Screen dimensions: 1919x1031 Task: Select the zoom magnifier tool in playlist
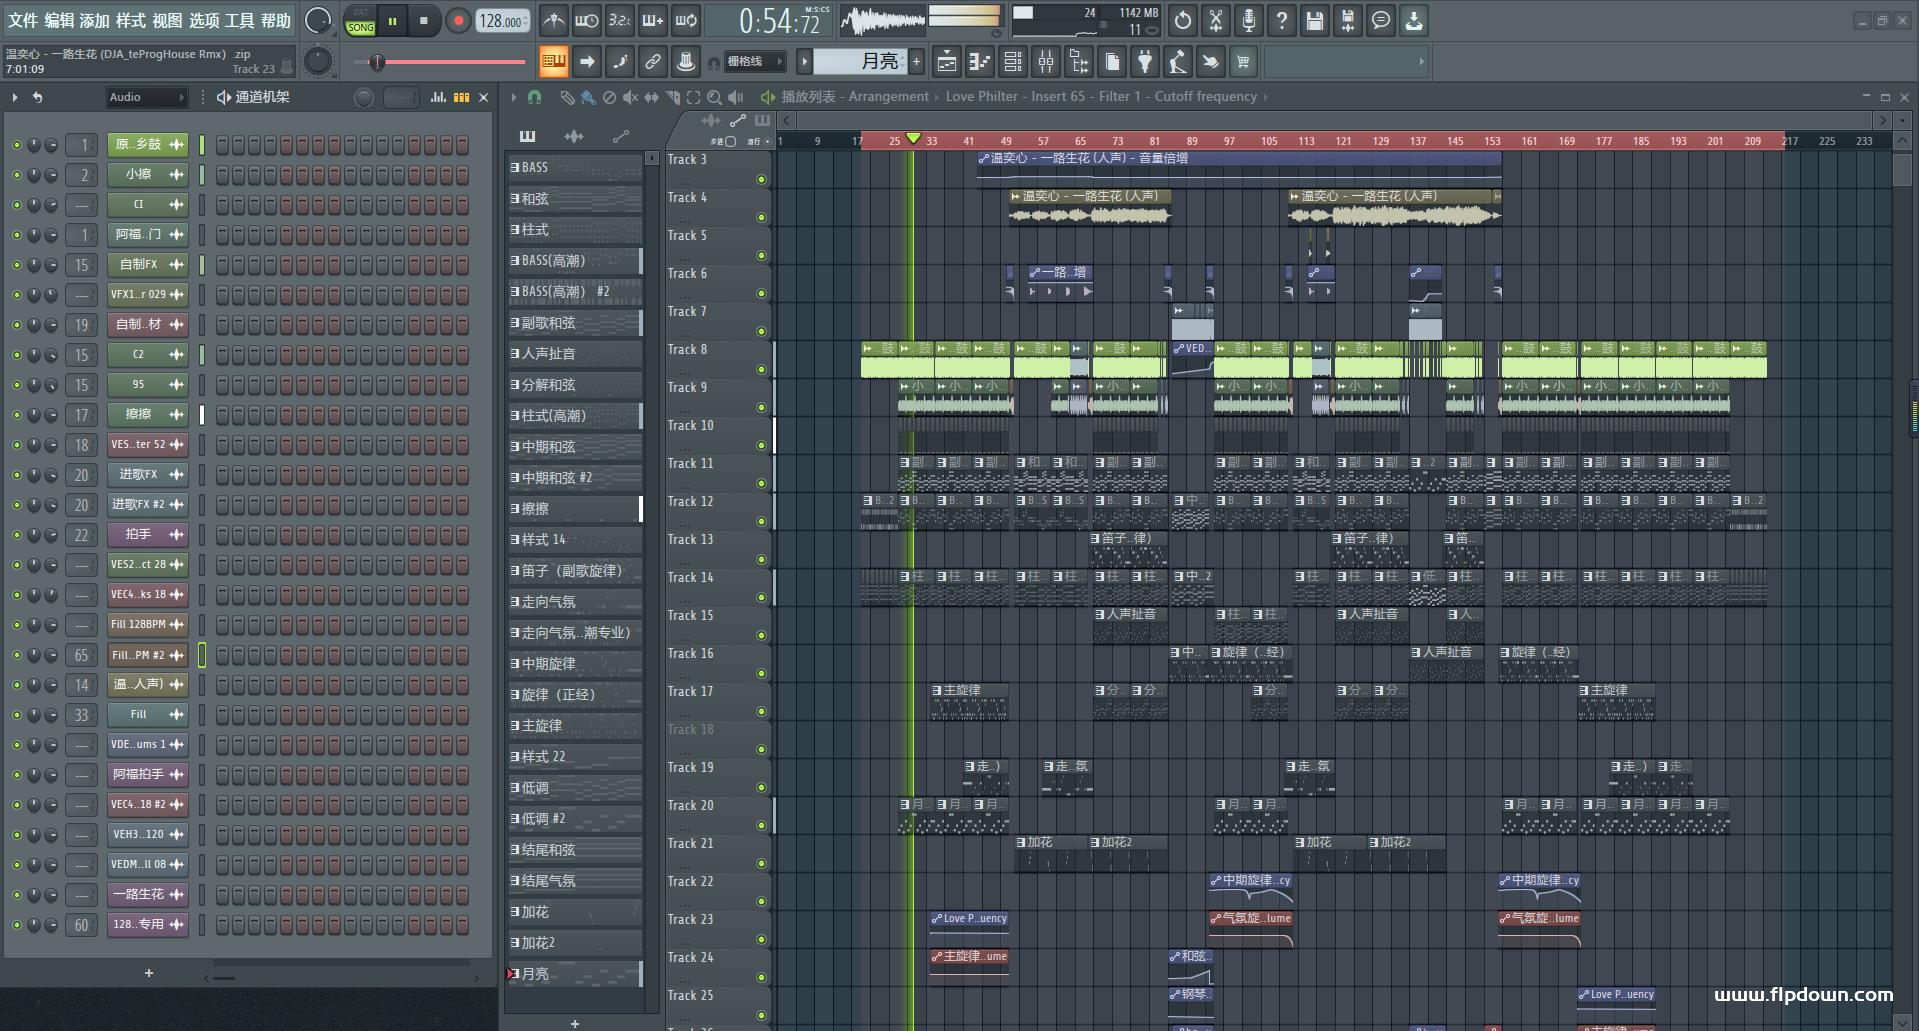[x=714, y=97]
